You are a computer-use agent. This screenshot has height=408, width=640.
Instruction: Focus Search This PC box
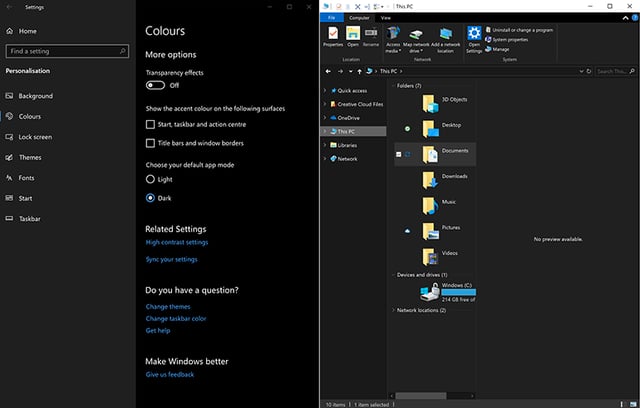pyautogui.click(x=616, y=71)
